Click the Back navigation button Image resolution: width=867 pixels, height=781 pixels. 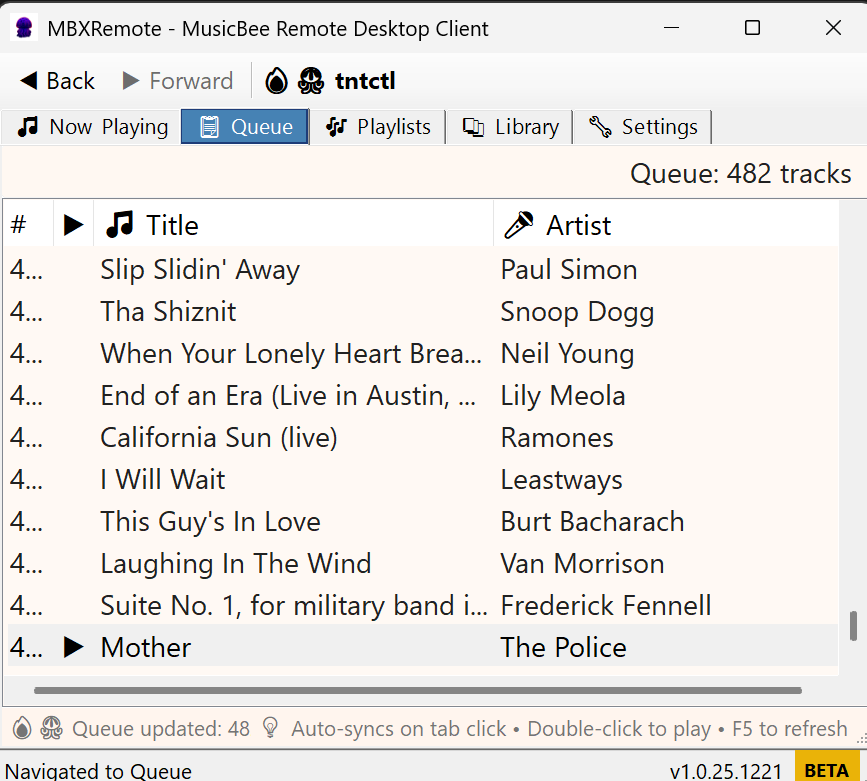pos(58,81)
